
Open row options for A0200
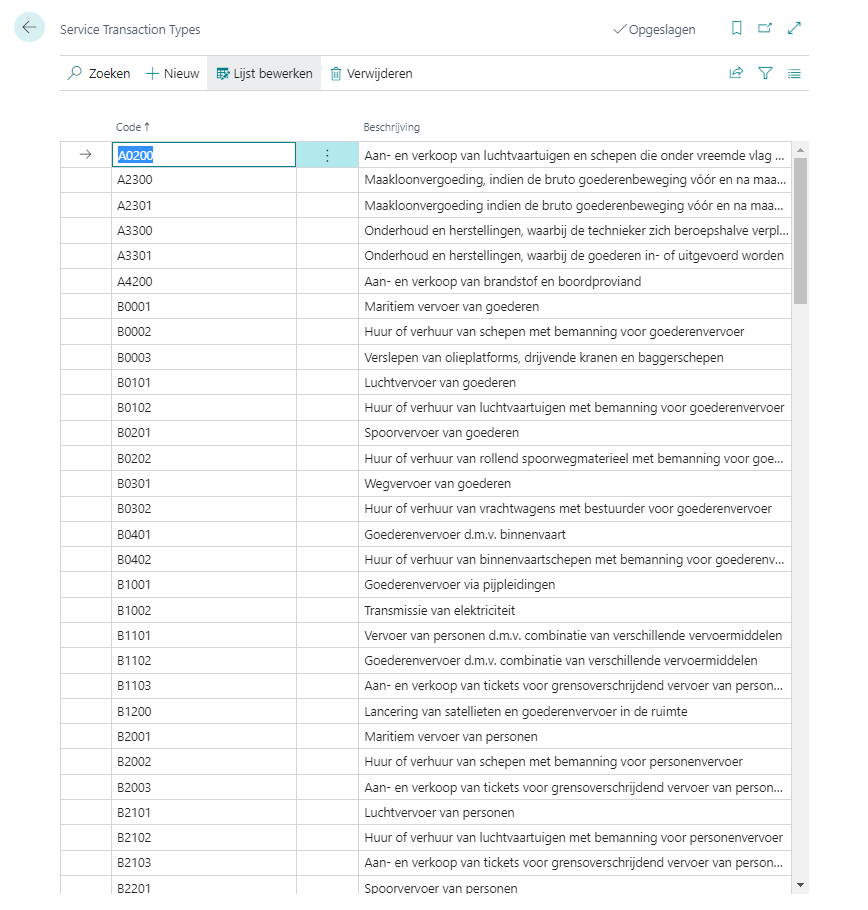point(327,155)
